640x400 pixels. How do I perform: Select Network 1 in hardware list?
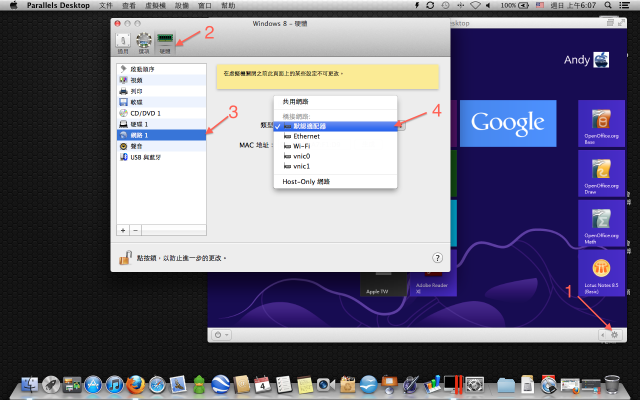pyautogui.click(x=162, y=135)
